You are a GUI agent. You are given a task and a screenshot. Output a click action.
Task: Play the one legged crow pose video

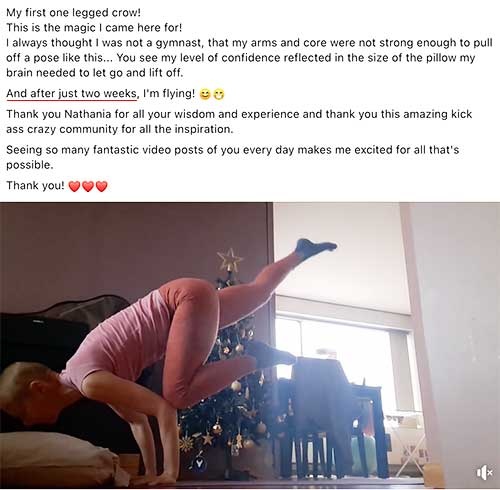click(250, 345)
